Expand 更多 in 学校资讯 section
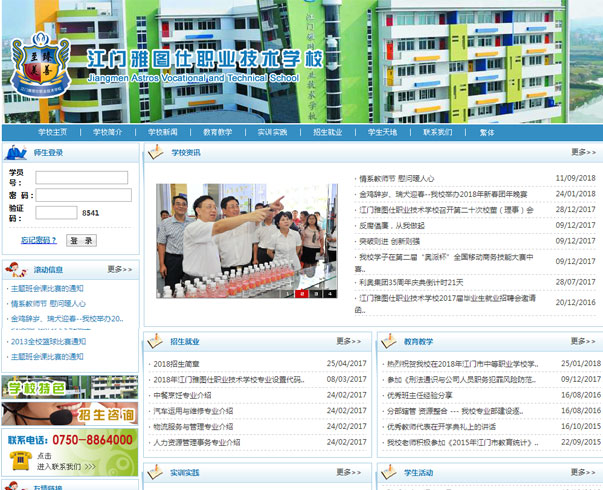The image size is (603, 490). coord(583,153)
